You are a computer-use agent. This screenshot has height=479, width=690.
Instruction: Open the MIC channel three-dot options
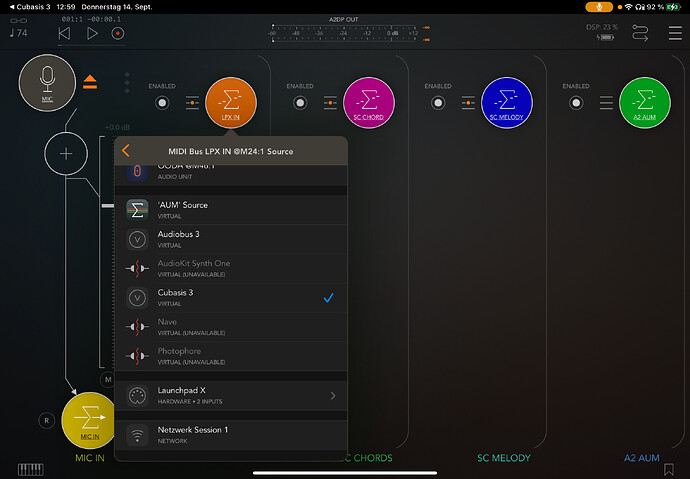[127, 83]
